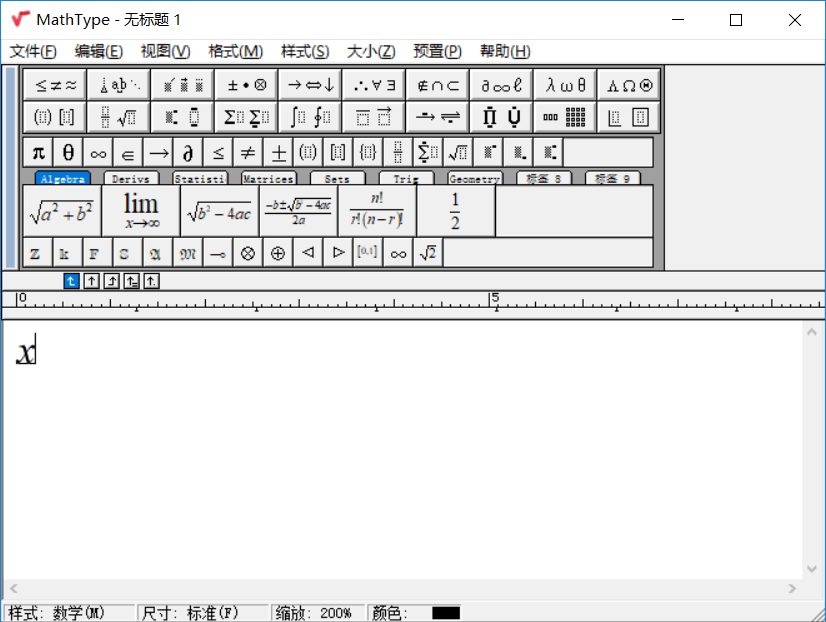Open the fraction and radical templates palette
The image size is (826, 622).
click(x=120, y=116)
